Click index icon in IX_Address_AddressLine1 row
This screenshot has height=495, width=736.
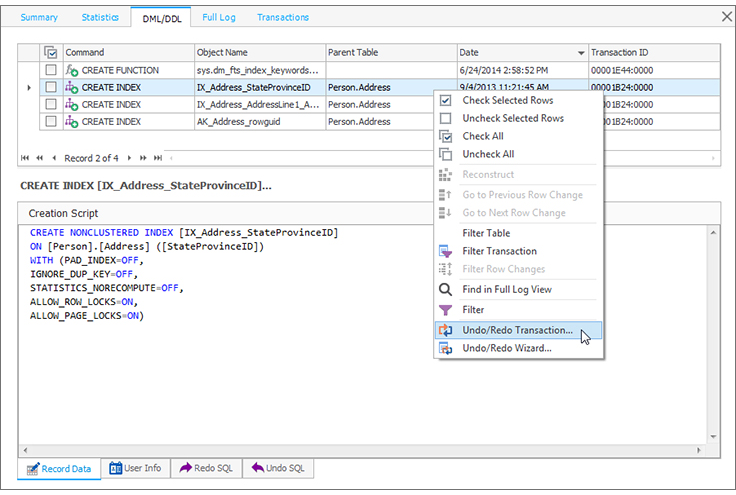(x=72, y=105)
